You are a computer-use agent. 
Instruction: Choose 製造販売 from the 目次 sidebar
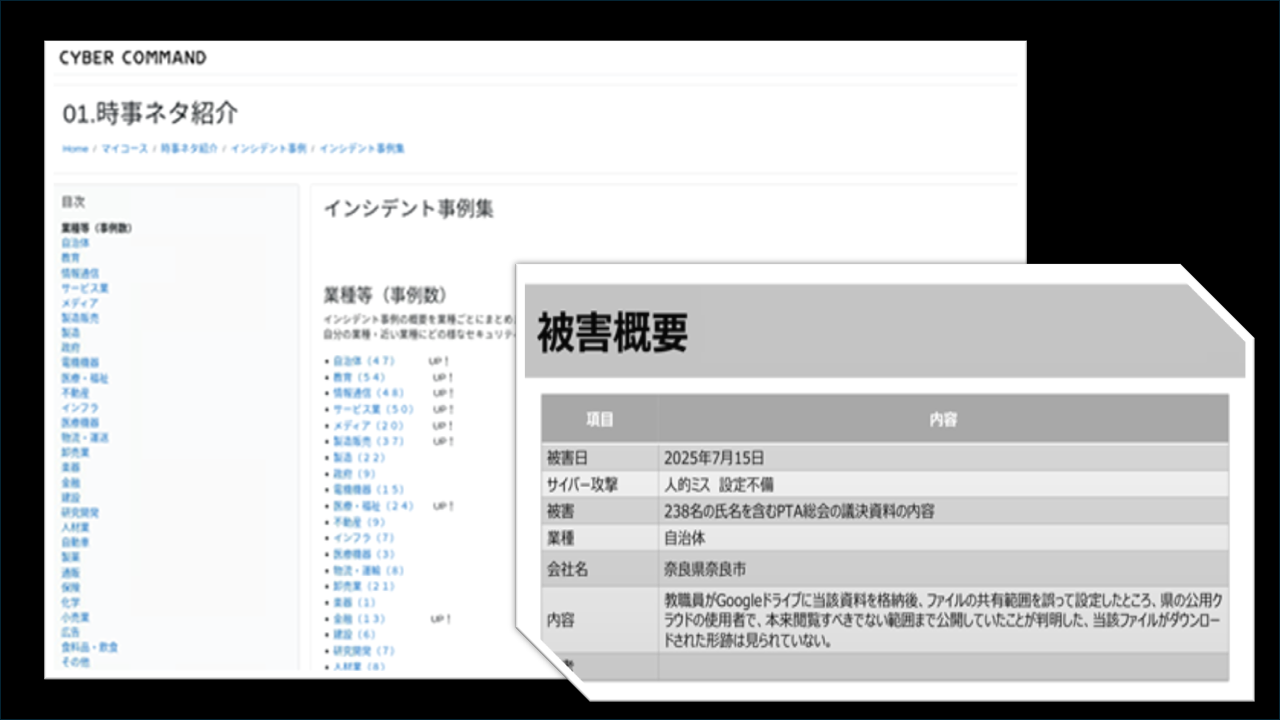pyautogui.click(x=80, y=318)
